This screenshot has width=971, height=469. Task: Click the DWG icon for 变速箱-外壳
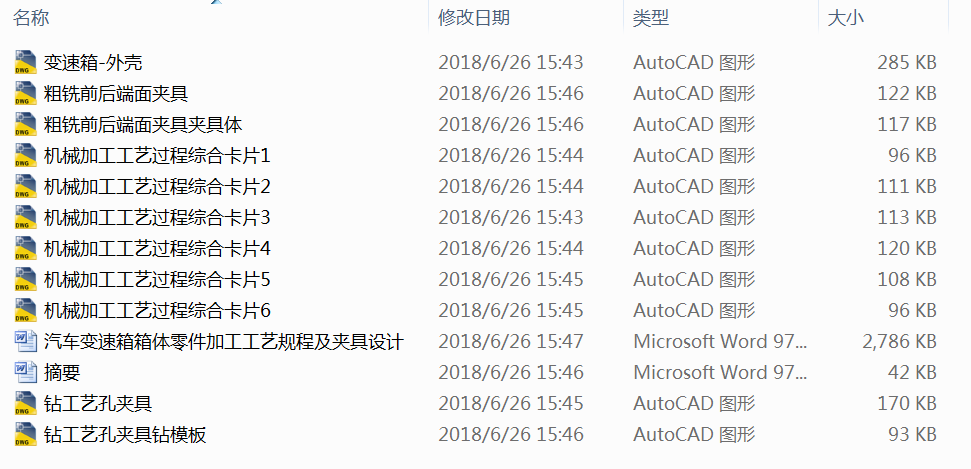(x=26, y=63)
